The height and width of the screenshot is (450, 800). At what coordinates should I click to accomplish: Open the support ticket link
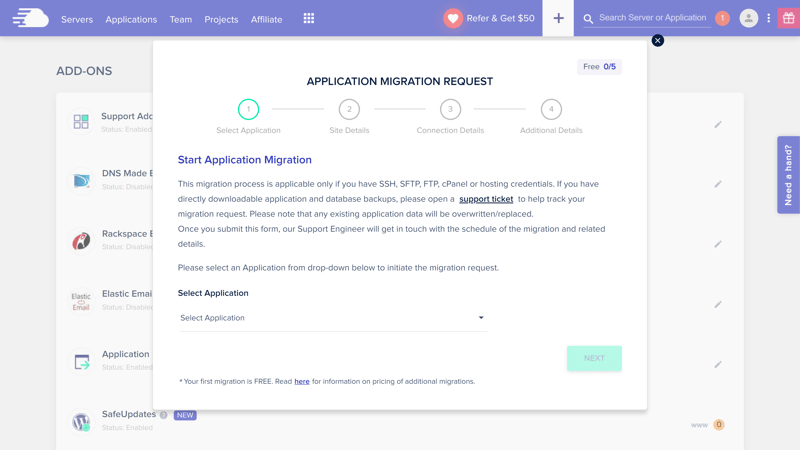pyautogui.click(x=486, y=199)
